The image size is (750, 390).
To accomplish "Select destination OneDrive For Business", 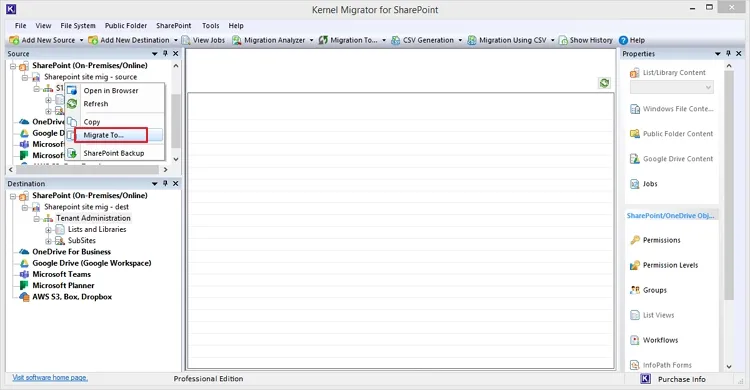I will pyautogui.click(x=71, y=252).
